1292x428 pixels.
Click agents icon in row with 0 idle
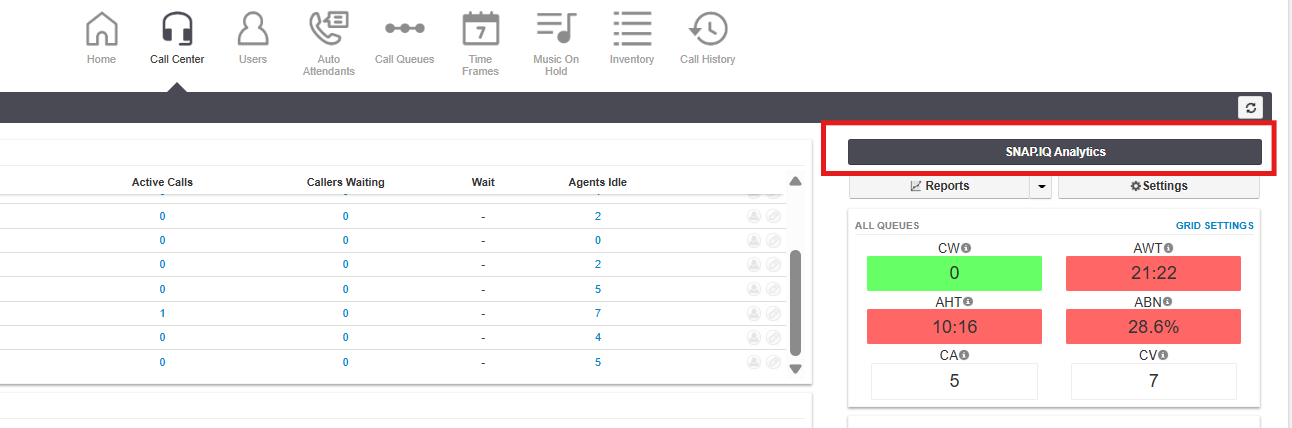pos(754,240)
